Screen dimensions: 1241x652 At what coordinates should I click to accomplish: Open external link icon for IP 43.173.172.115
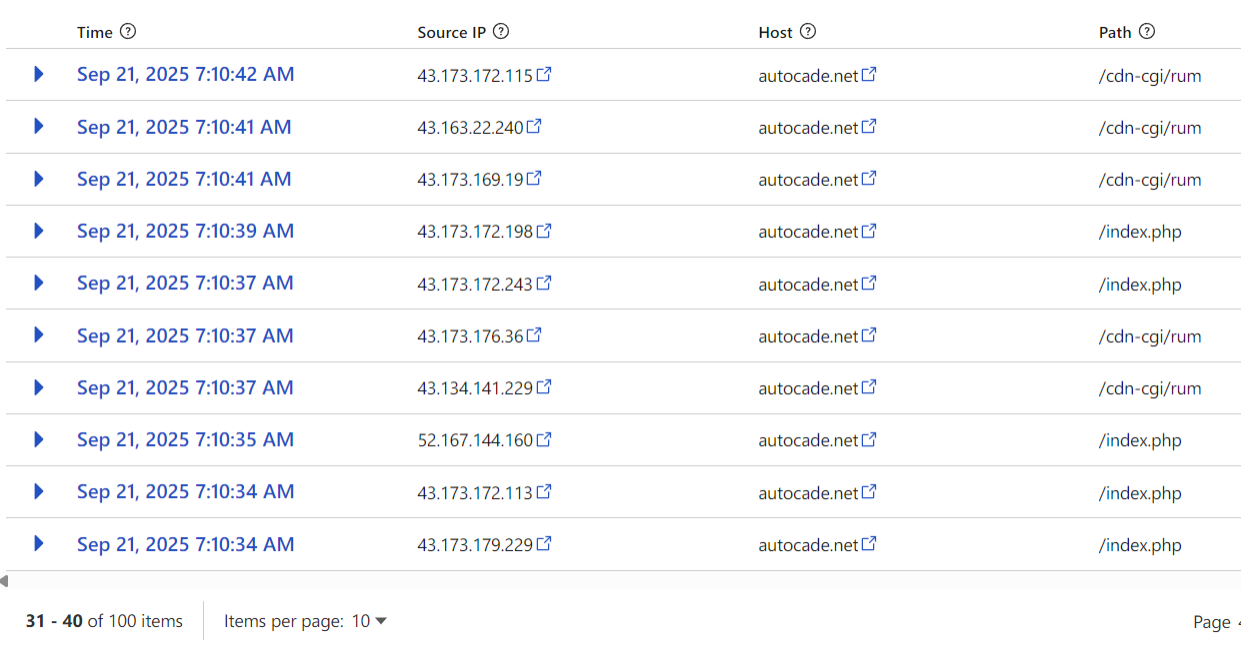544,74
